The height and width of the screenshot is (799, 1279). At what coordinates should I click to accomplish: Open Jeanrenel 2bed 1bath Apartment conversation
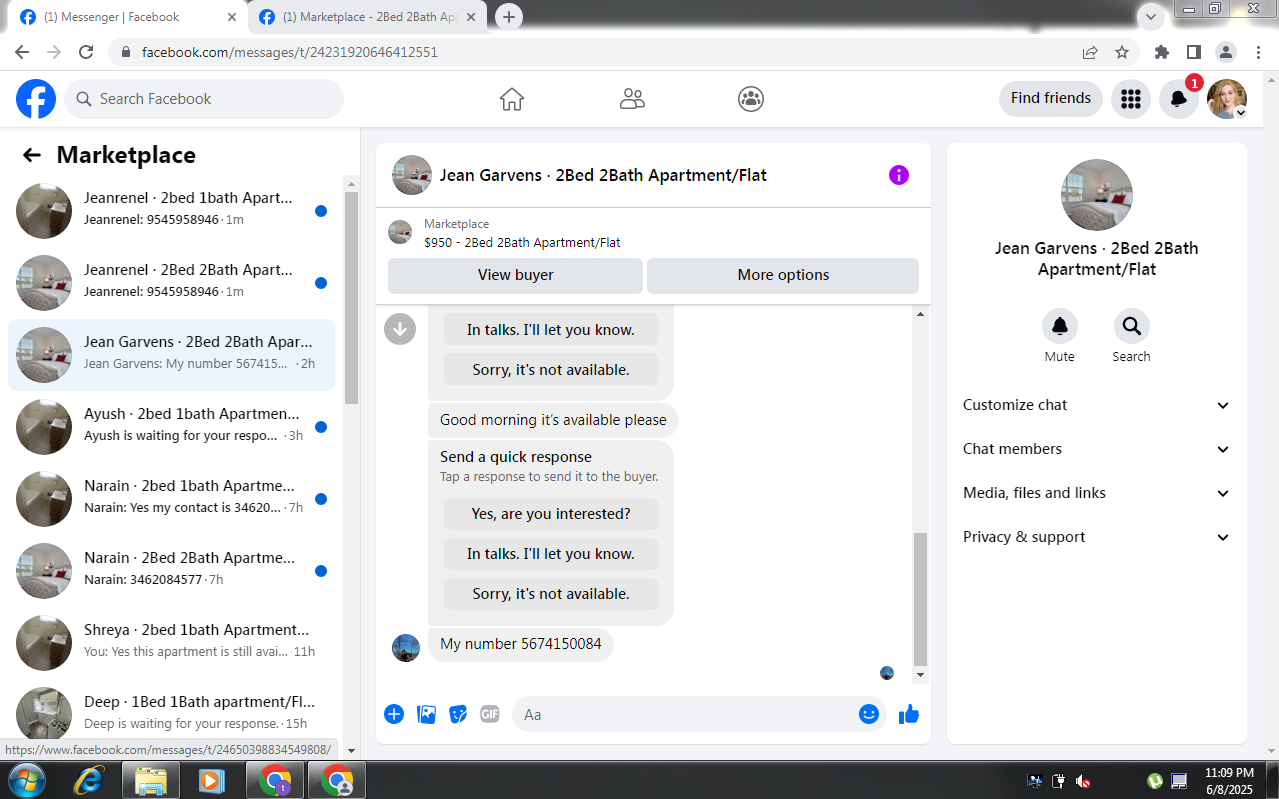click(x=171, y=211)
